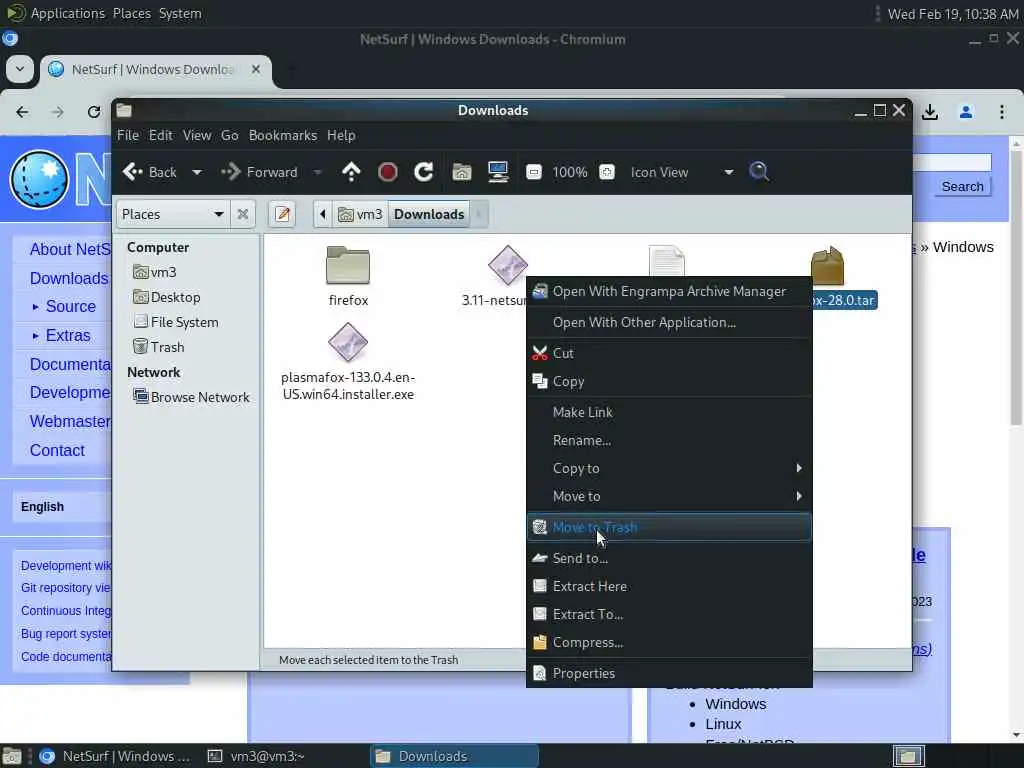Select the tar archive package icon
Screen dimensions: 1024x768
tap(827, 266)
